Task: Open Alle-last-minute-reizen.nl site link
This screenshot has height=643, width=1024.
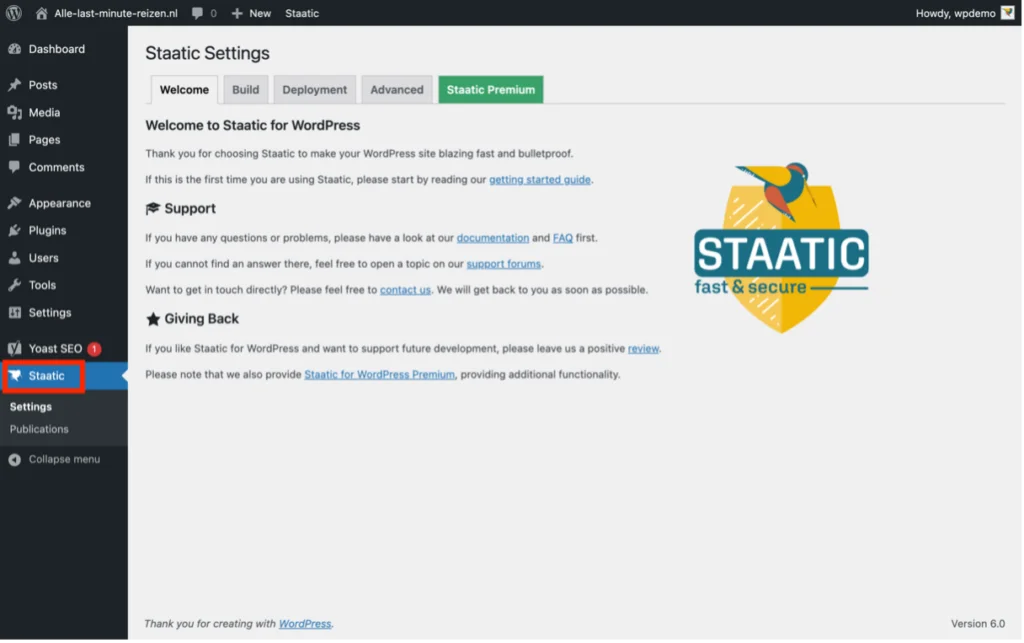Action: pos(116,13)
